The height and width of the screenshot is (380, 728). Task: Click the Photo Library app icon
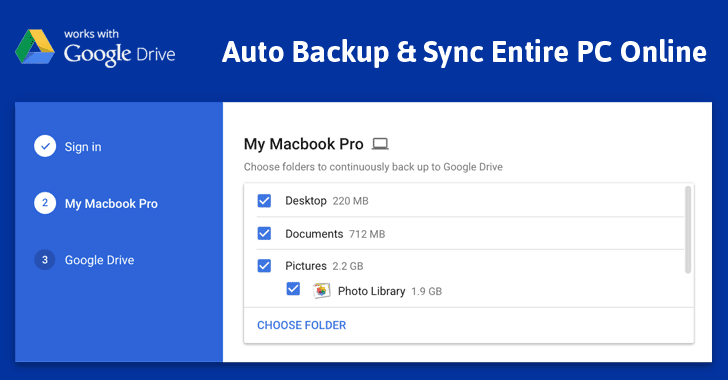[321, 291]
